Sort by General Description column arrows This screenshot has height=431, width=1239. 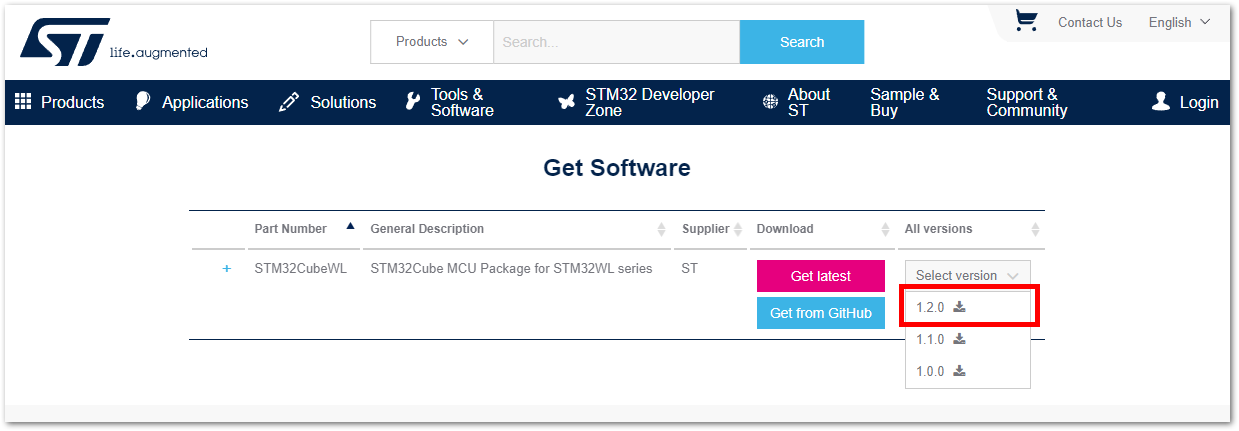(662, 230)
